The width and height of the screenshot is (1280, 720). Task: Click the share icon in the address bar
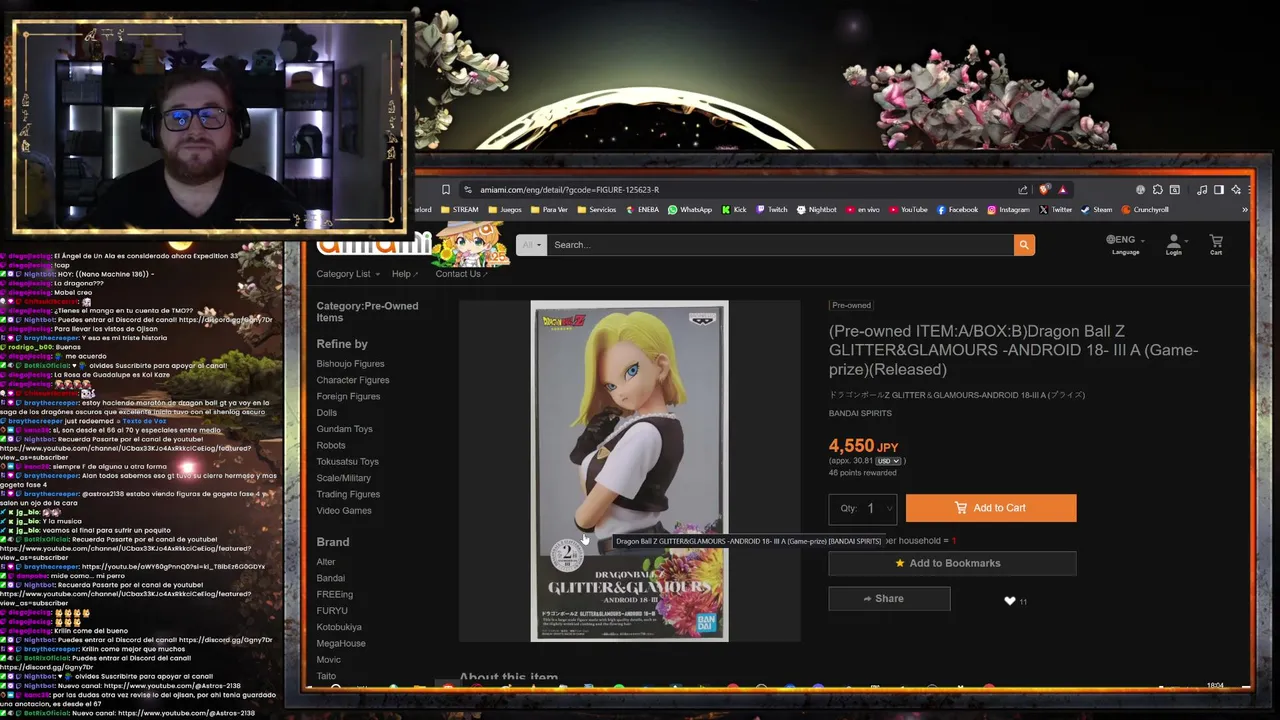click(1023, 189)
